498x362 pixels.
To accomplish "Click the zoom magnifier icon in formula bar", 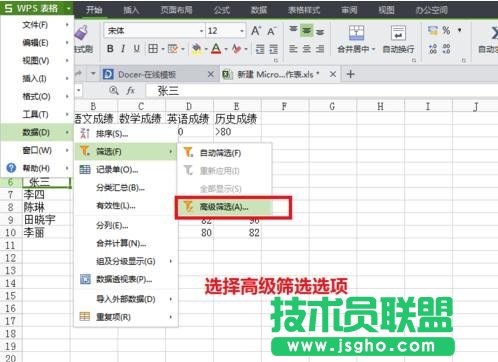I will tap(114, 90).
